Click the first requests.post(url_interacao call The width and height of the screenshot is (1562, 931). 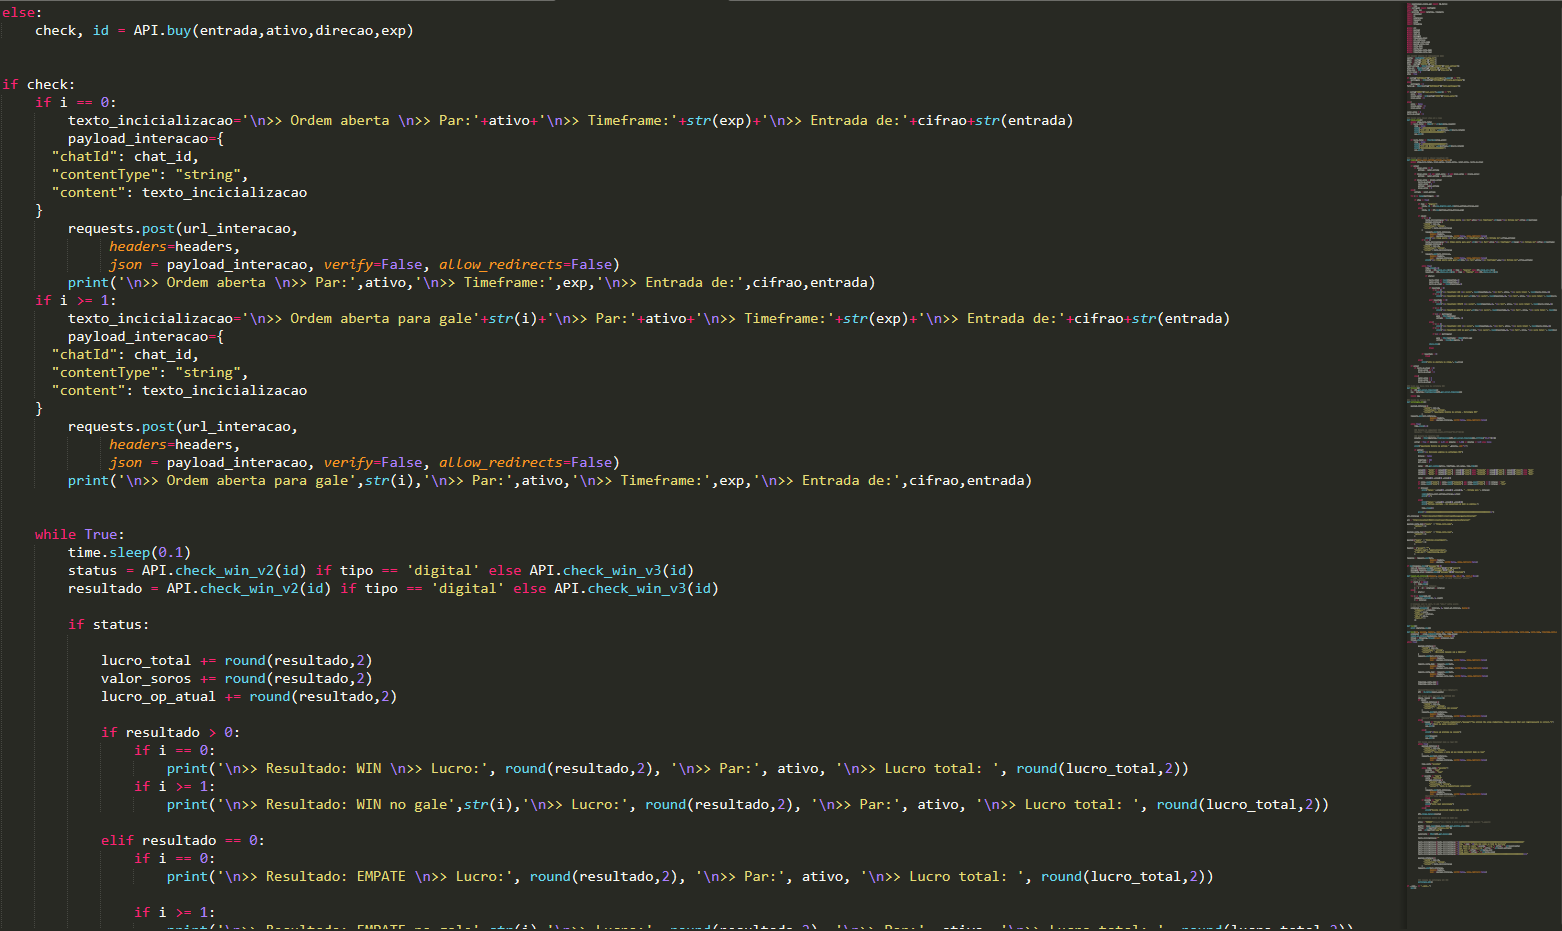click(183, 229)
